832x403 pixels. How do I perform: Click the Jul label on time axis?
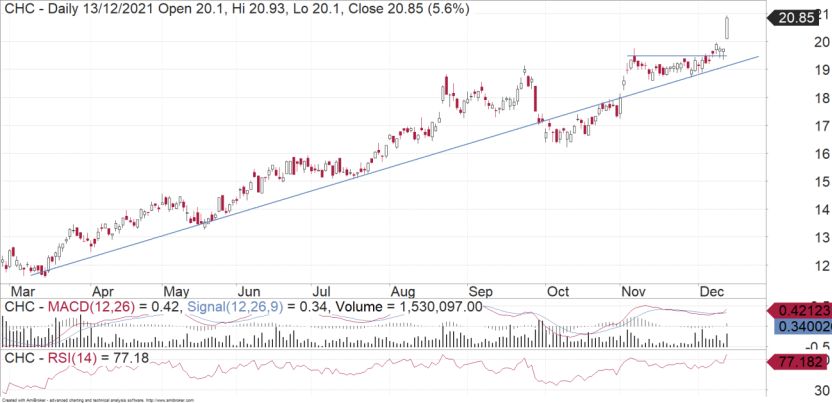(322, 292)
